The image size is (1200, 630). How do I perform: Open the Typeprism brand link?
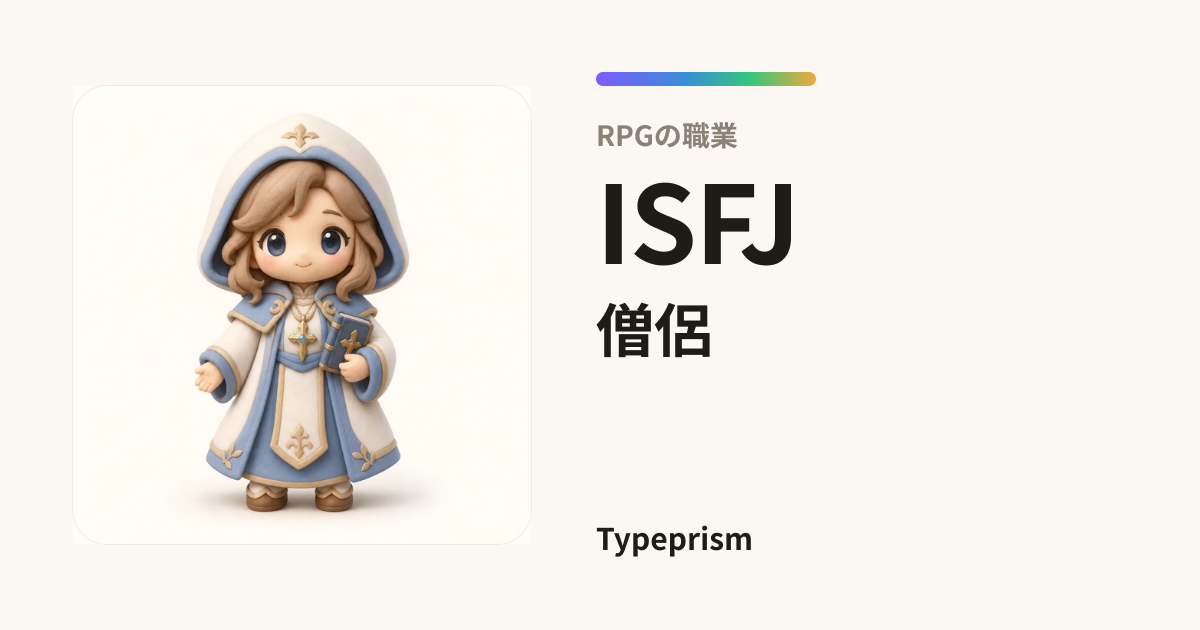pos(674,539)
